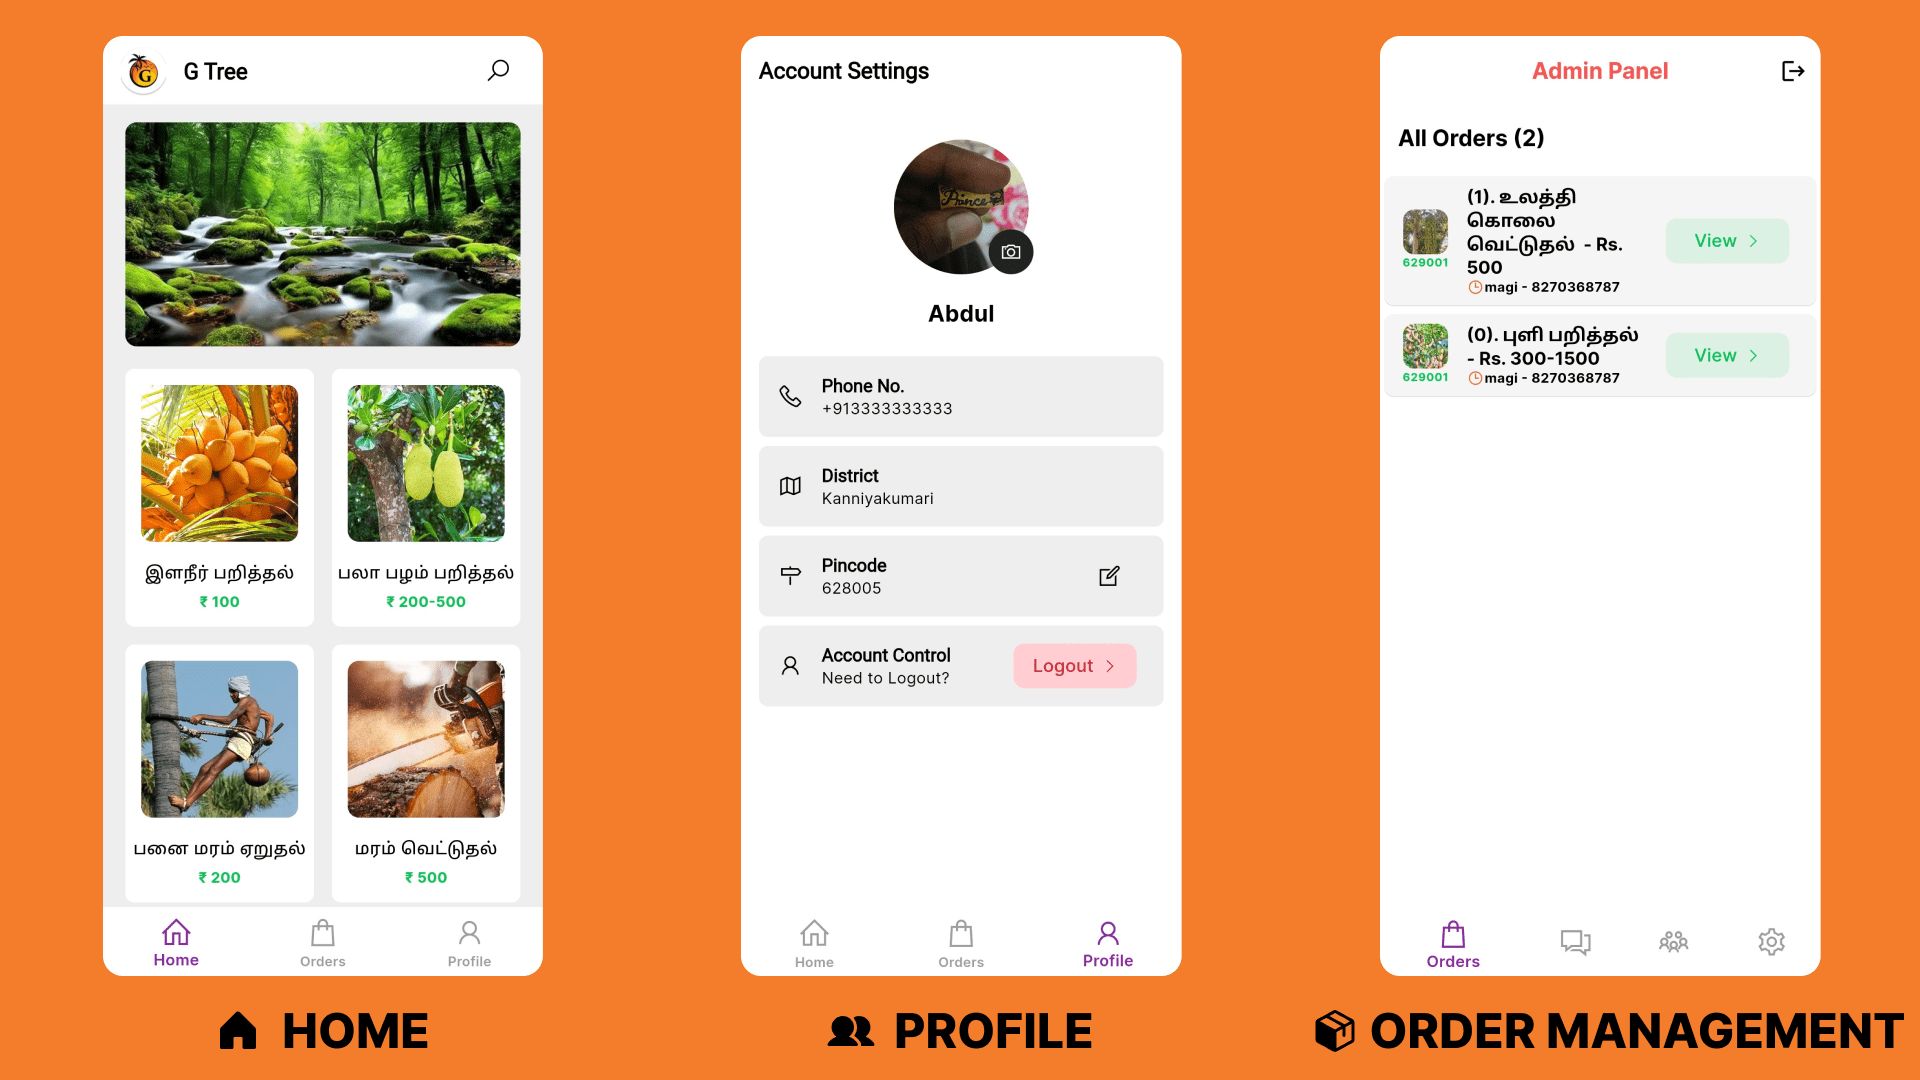Tap the edit icon next to Pincode field

click(1106, 576)
